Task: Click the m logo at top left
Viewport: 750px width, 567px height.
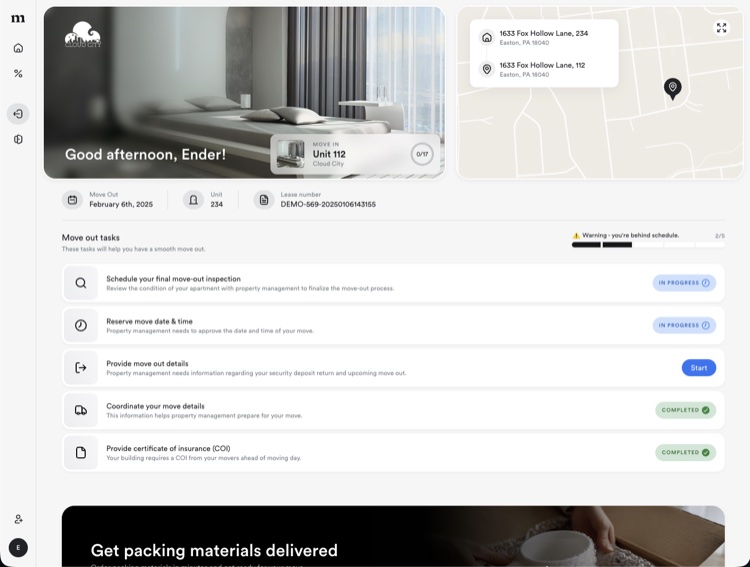Action: [x=18, y=19]
